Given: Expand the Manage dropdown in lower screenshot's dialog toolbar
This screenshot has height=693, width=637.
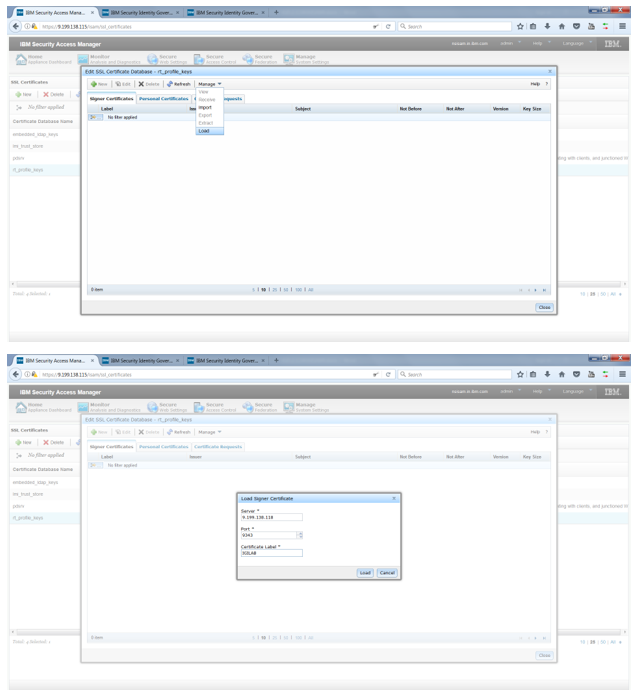Looking at the screenshot, I should click(x=210, y=432).
